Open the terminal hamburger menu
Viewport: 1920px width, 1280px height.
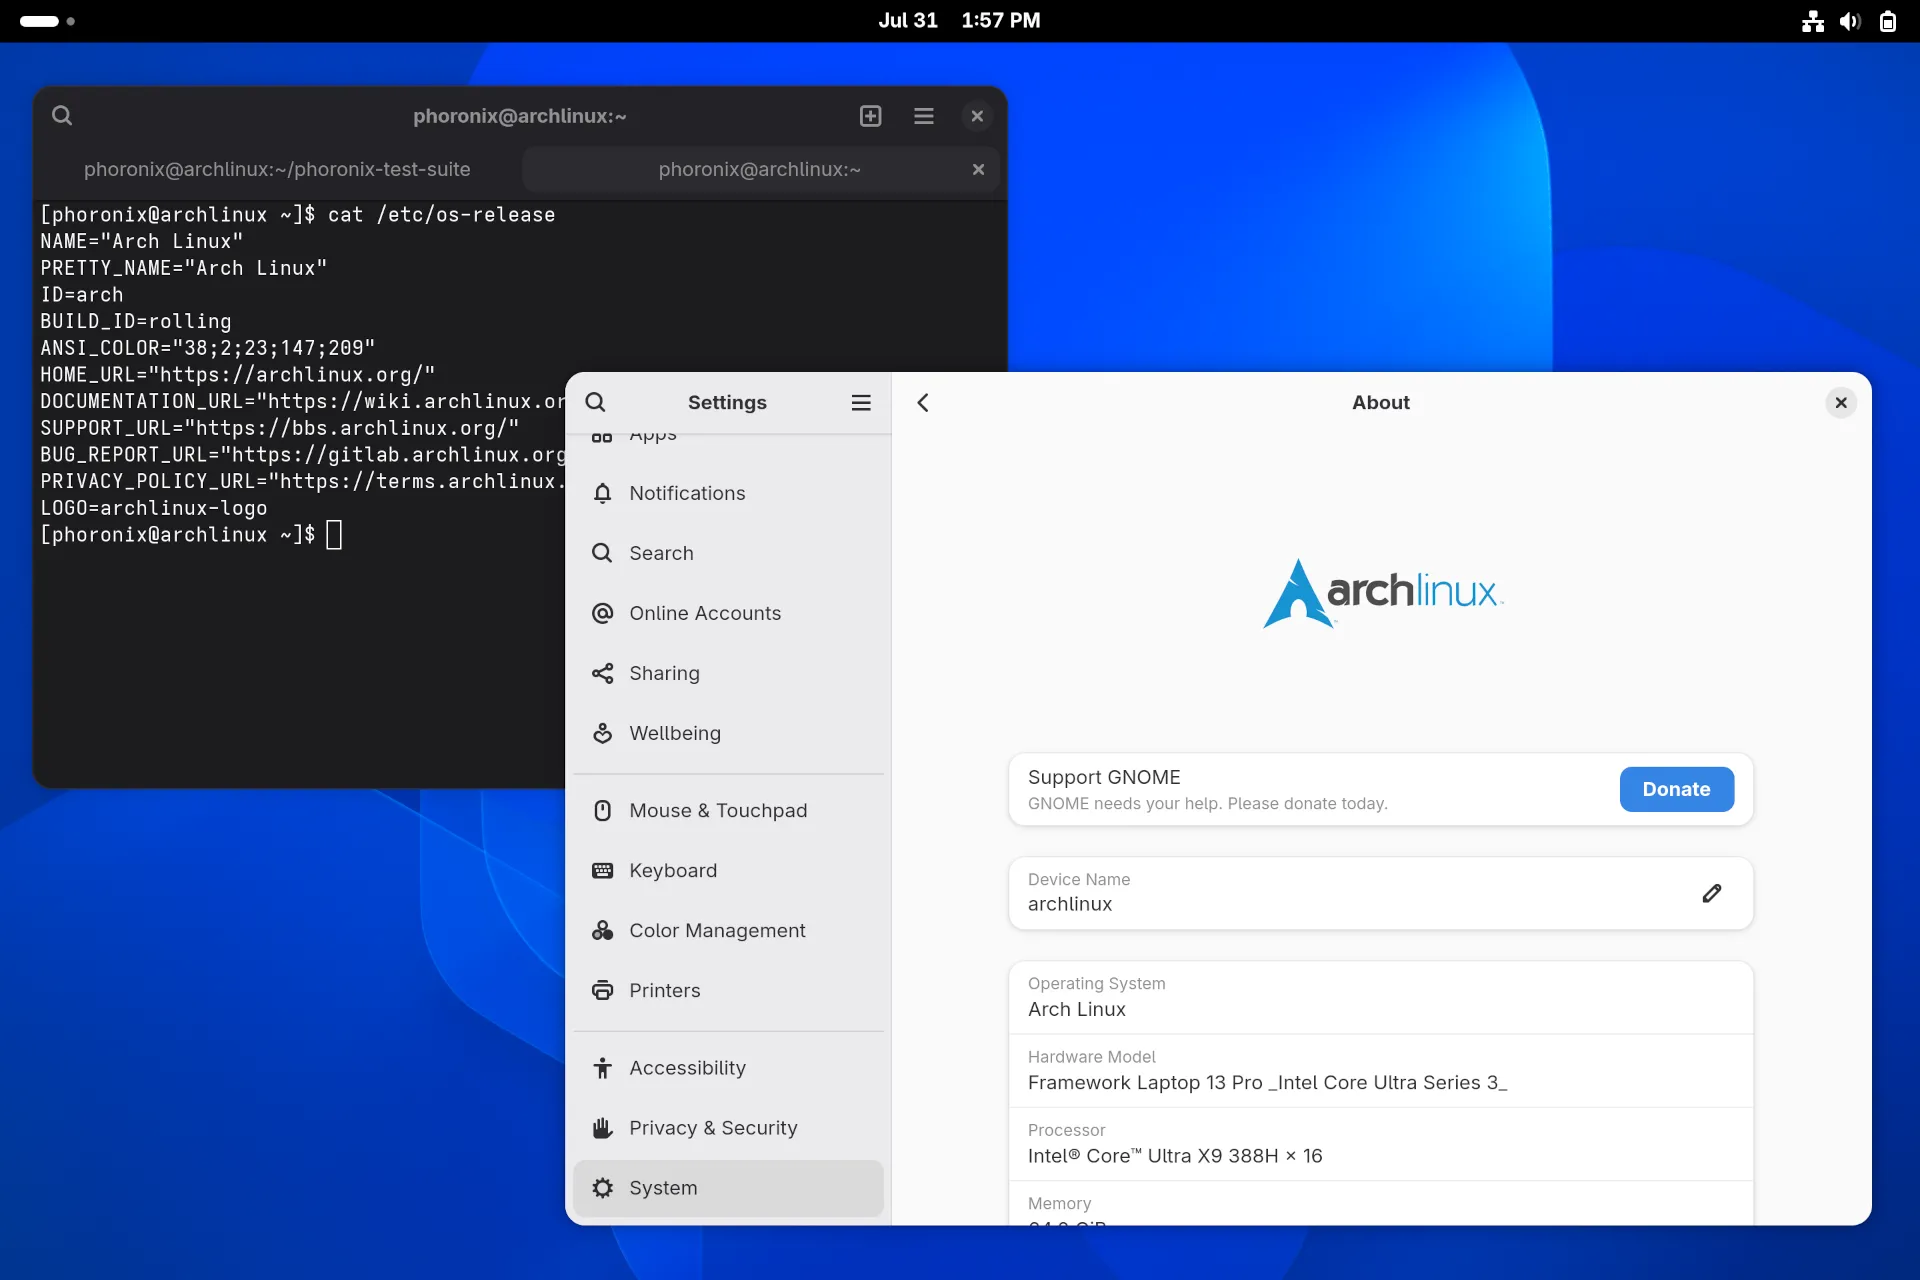click(924, 116)
